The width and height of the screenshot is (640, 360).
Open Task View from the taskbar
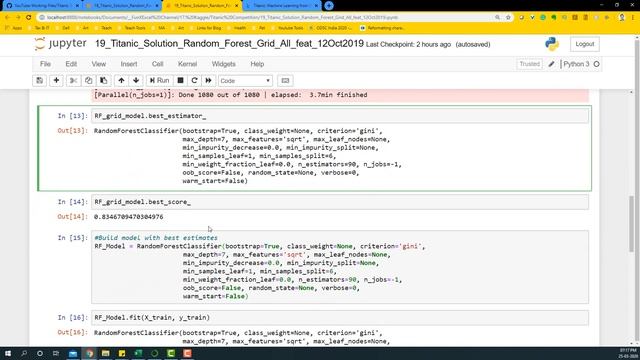coord(56,353)
